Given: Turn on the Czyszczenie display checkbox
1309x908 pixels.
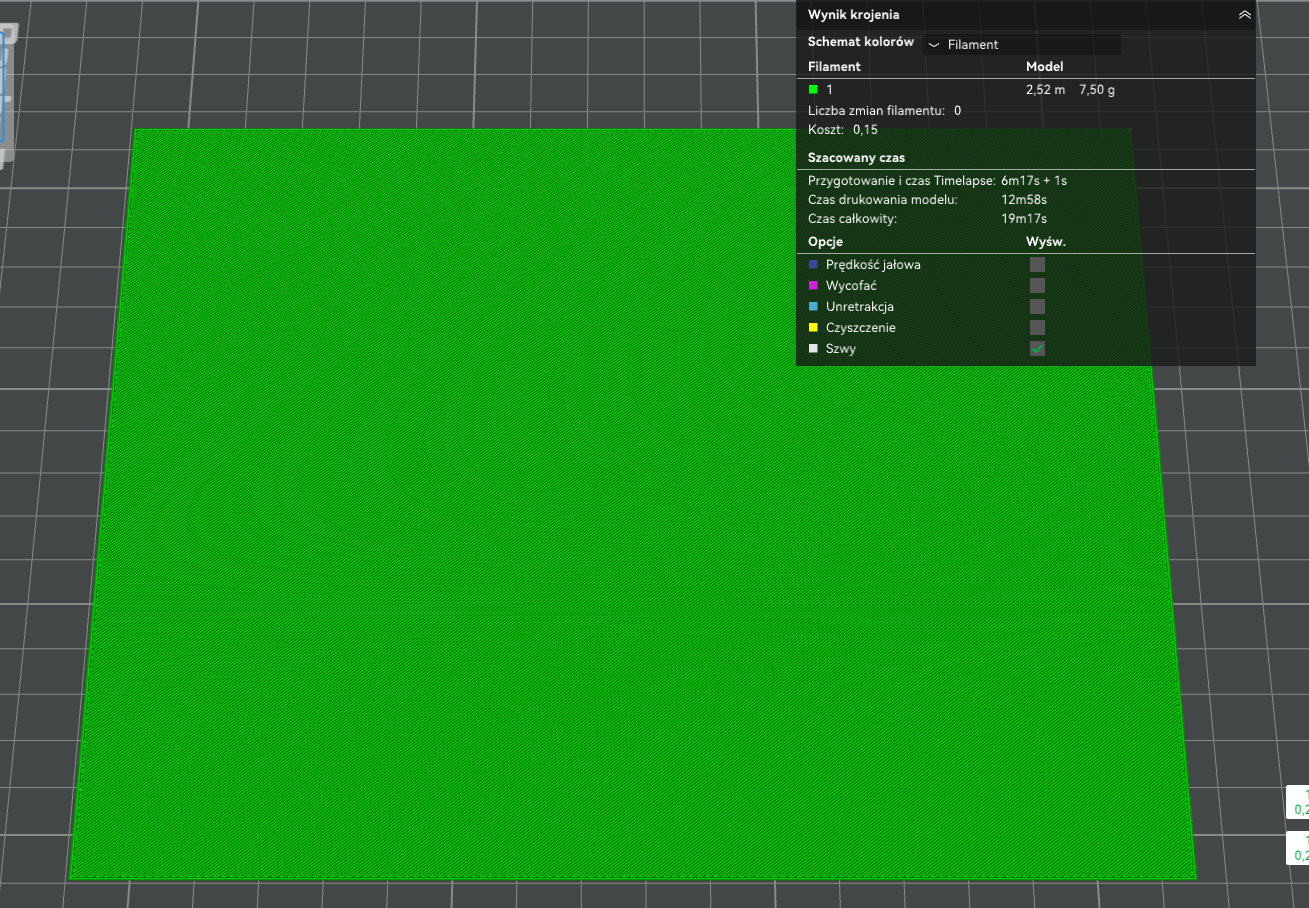Looking at the screenshot, I should click(x=1037, y=328).
